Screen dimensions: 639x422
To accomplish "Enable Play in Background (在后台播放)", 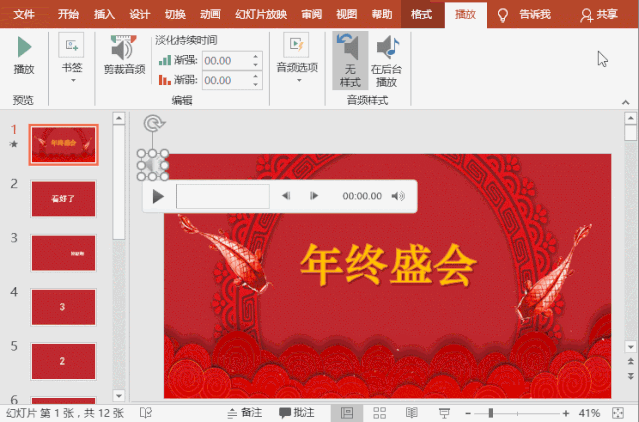I will tap(385, 60).
